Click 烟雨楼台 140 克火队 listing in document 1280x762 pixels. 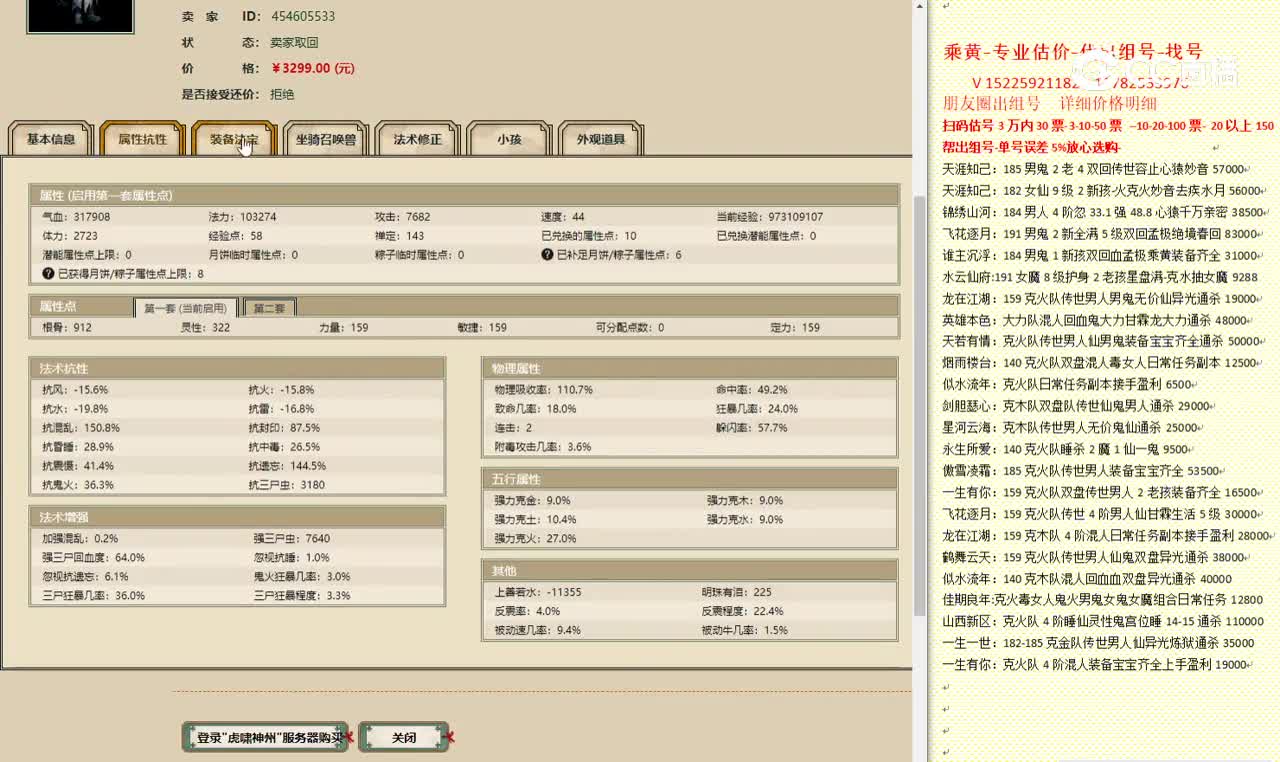click(x=1100, y=363)
